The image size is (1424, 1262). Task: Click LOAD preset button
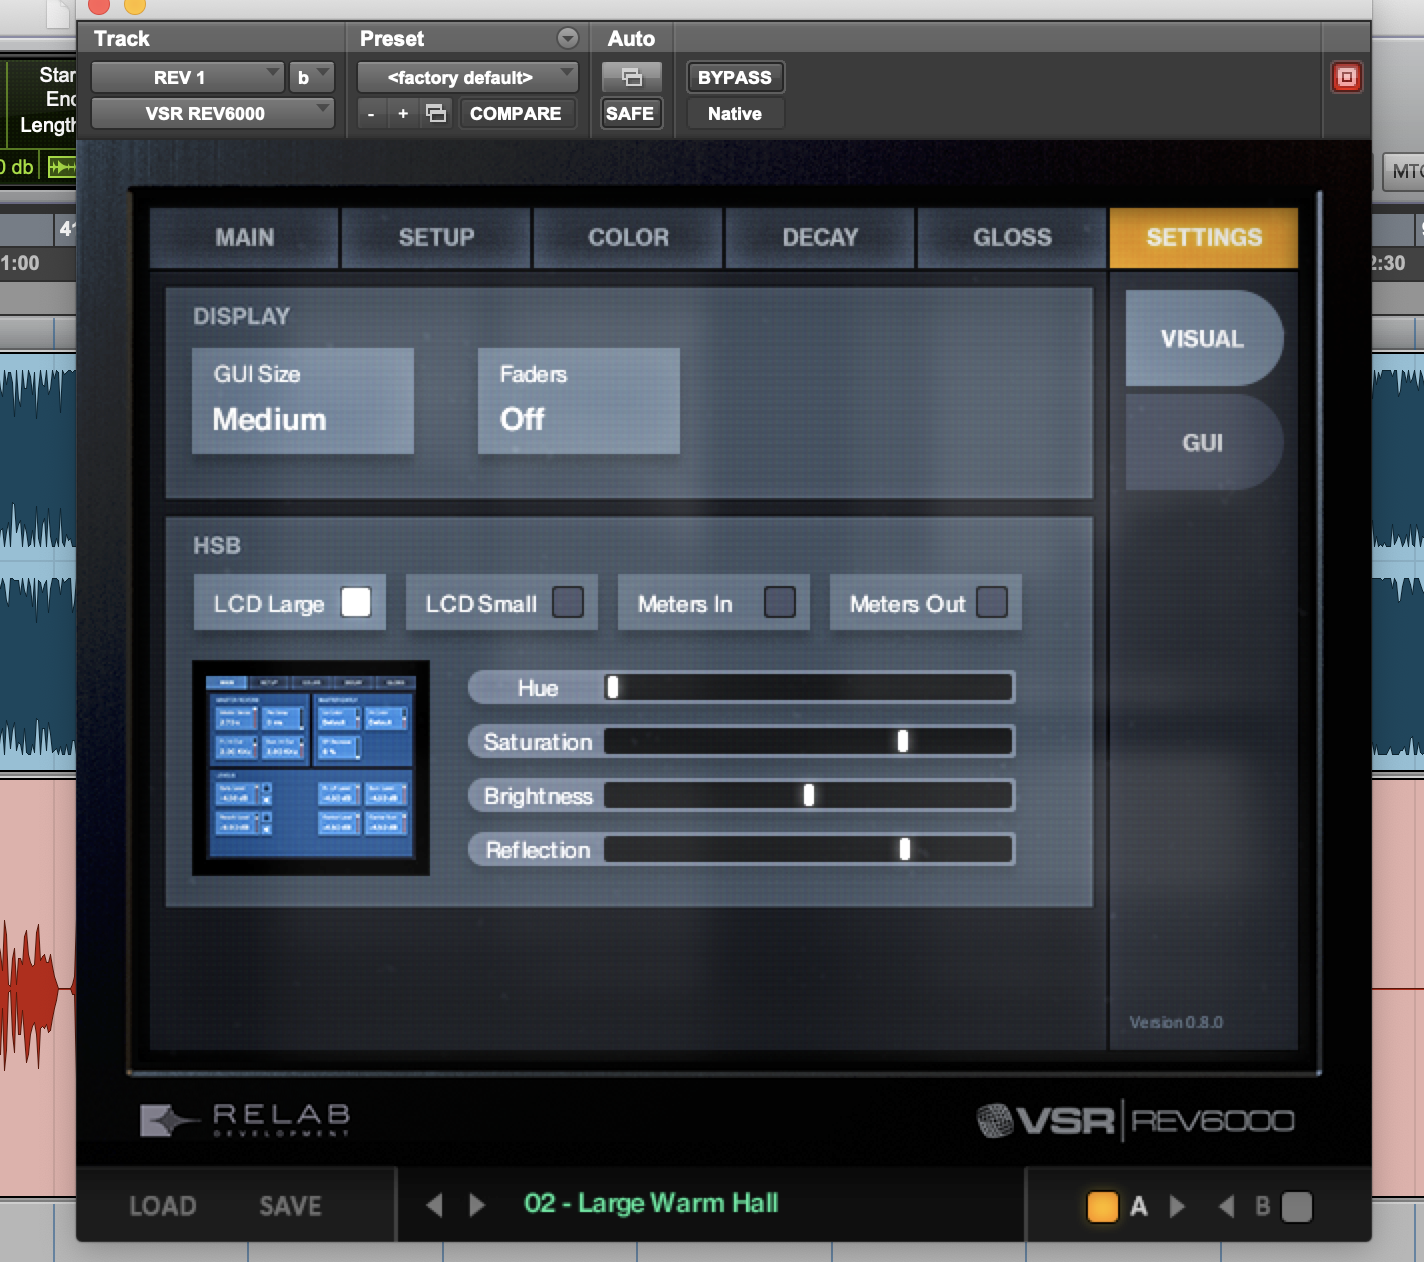tap(163, 1206)
